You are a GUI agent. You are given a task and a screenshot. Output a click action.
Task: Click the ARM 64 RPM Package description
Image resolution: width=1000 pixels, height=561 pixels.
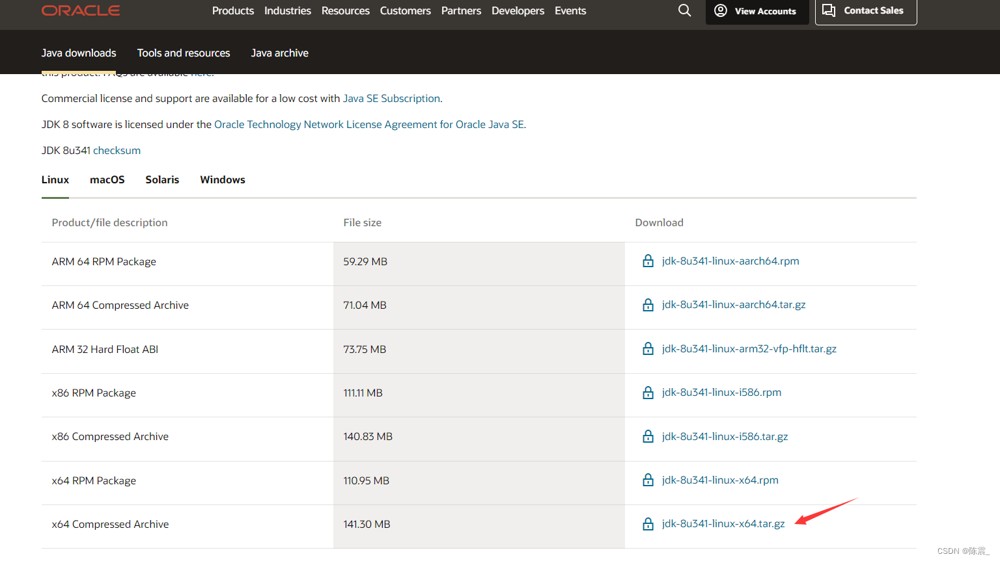[x=104, y=261]
